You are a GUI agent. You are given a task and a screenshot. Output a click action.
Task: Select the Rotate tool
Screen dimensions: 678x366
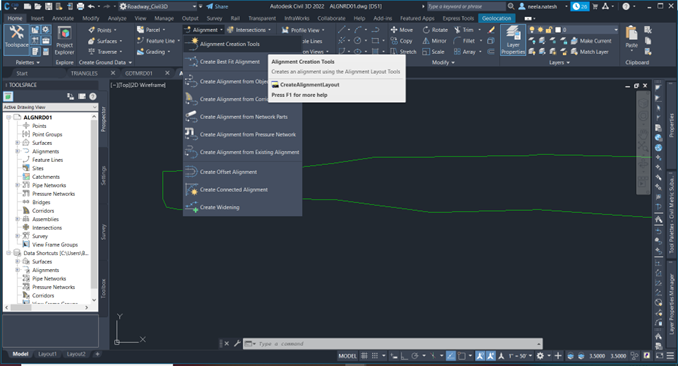pyautogui.click(x=435, y=30)
